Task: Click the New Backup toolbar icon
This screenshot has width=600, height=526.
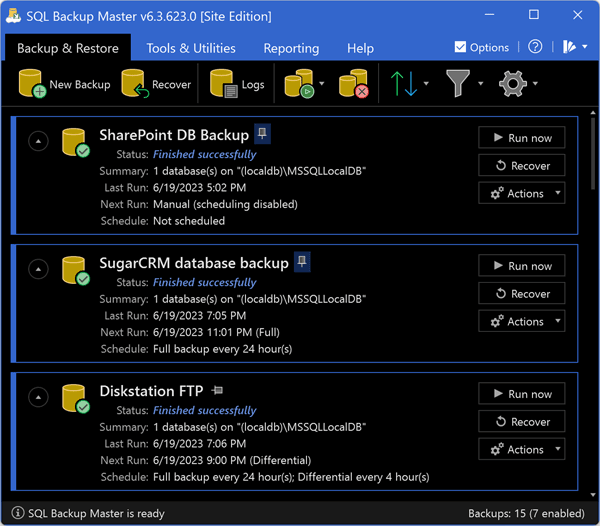Action: 32,84
